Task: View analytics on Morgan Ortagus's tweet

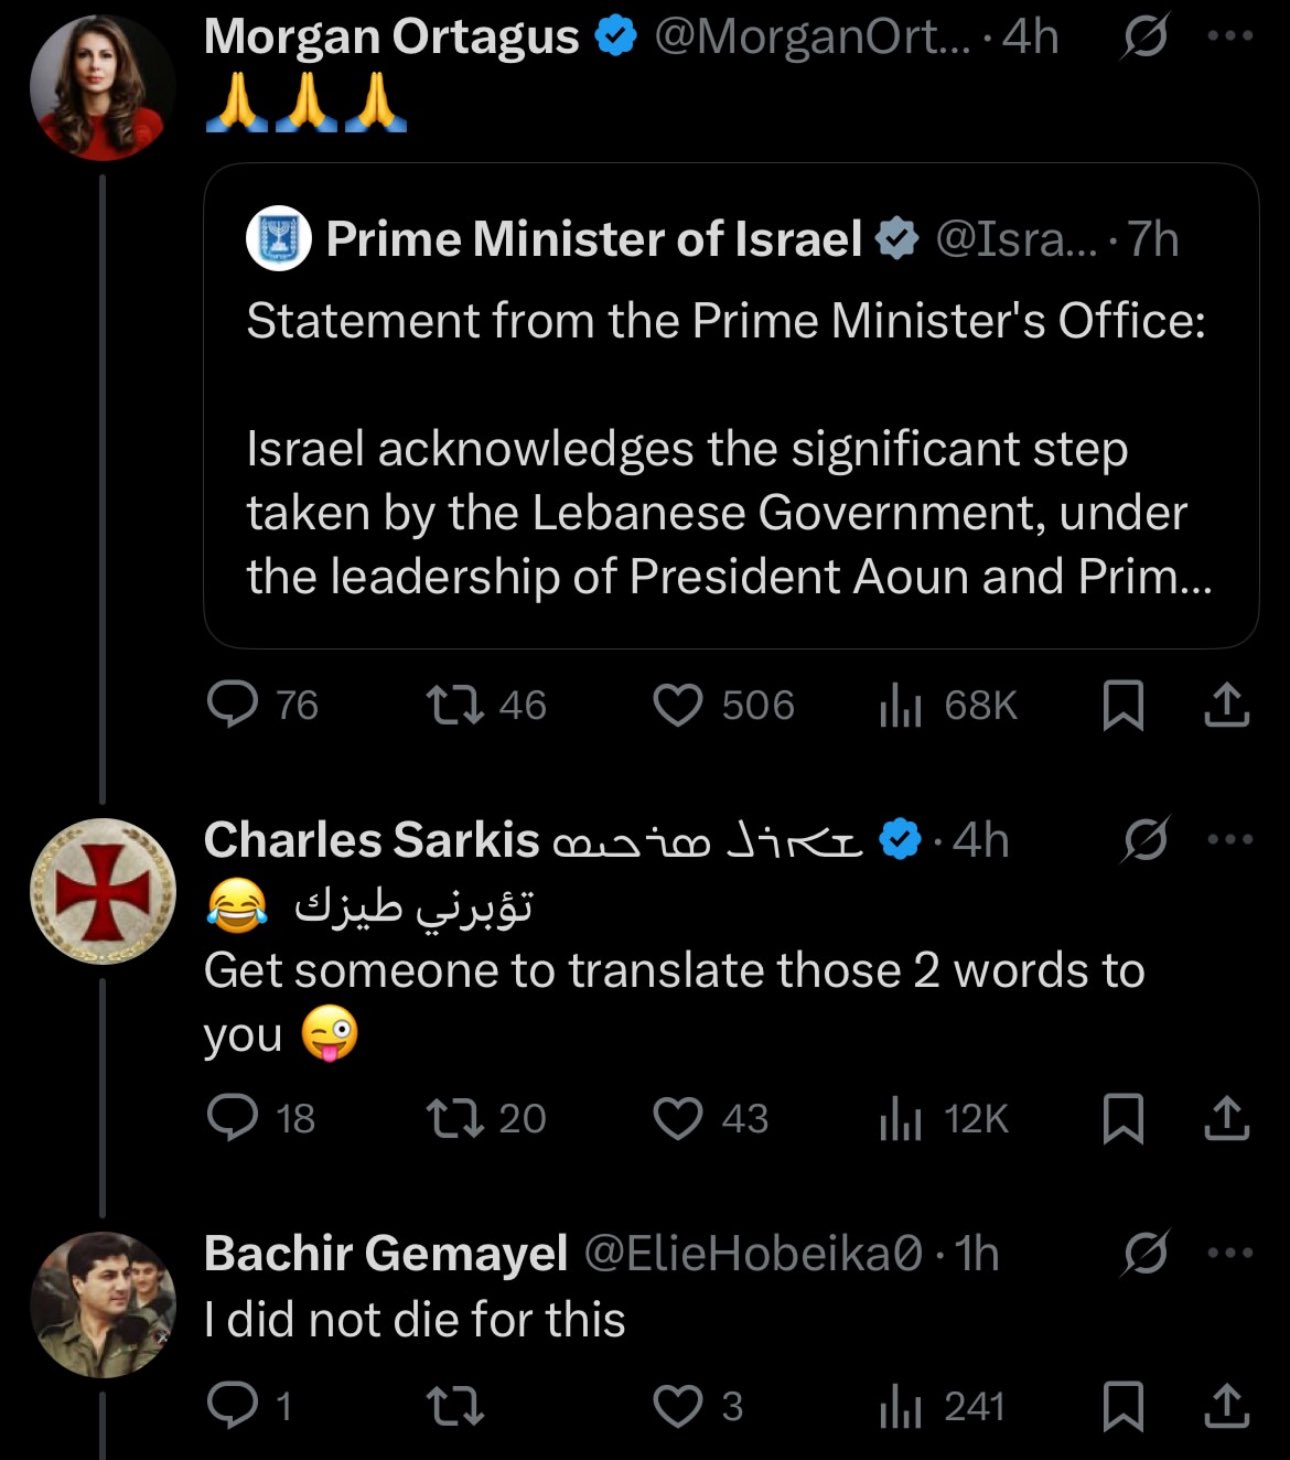Action: [x=900, y=706]
